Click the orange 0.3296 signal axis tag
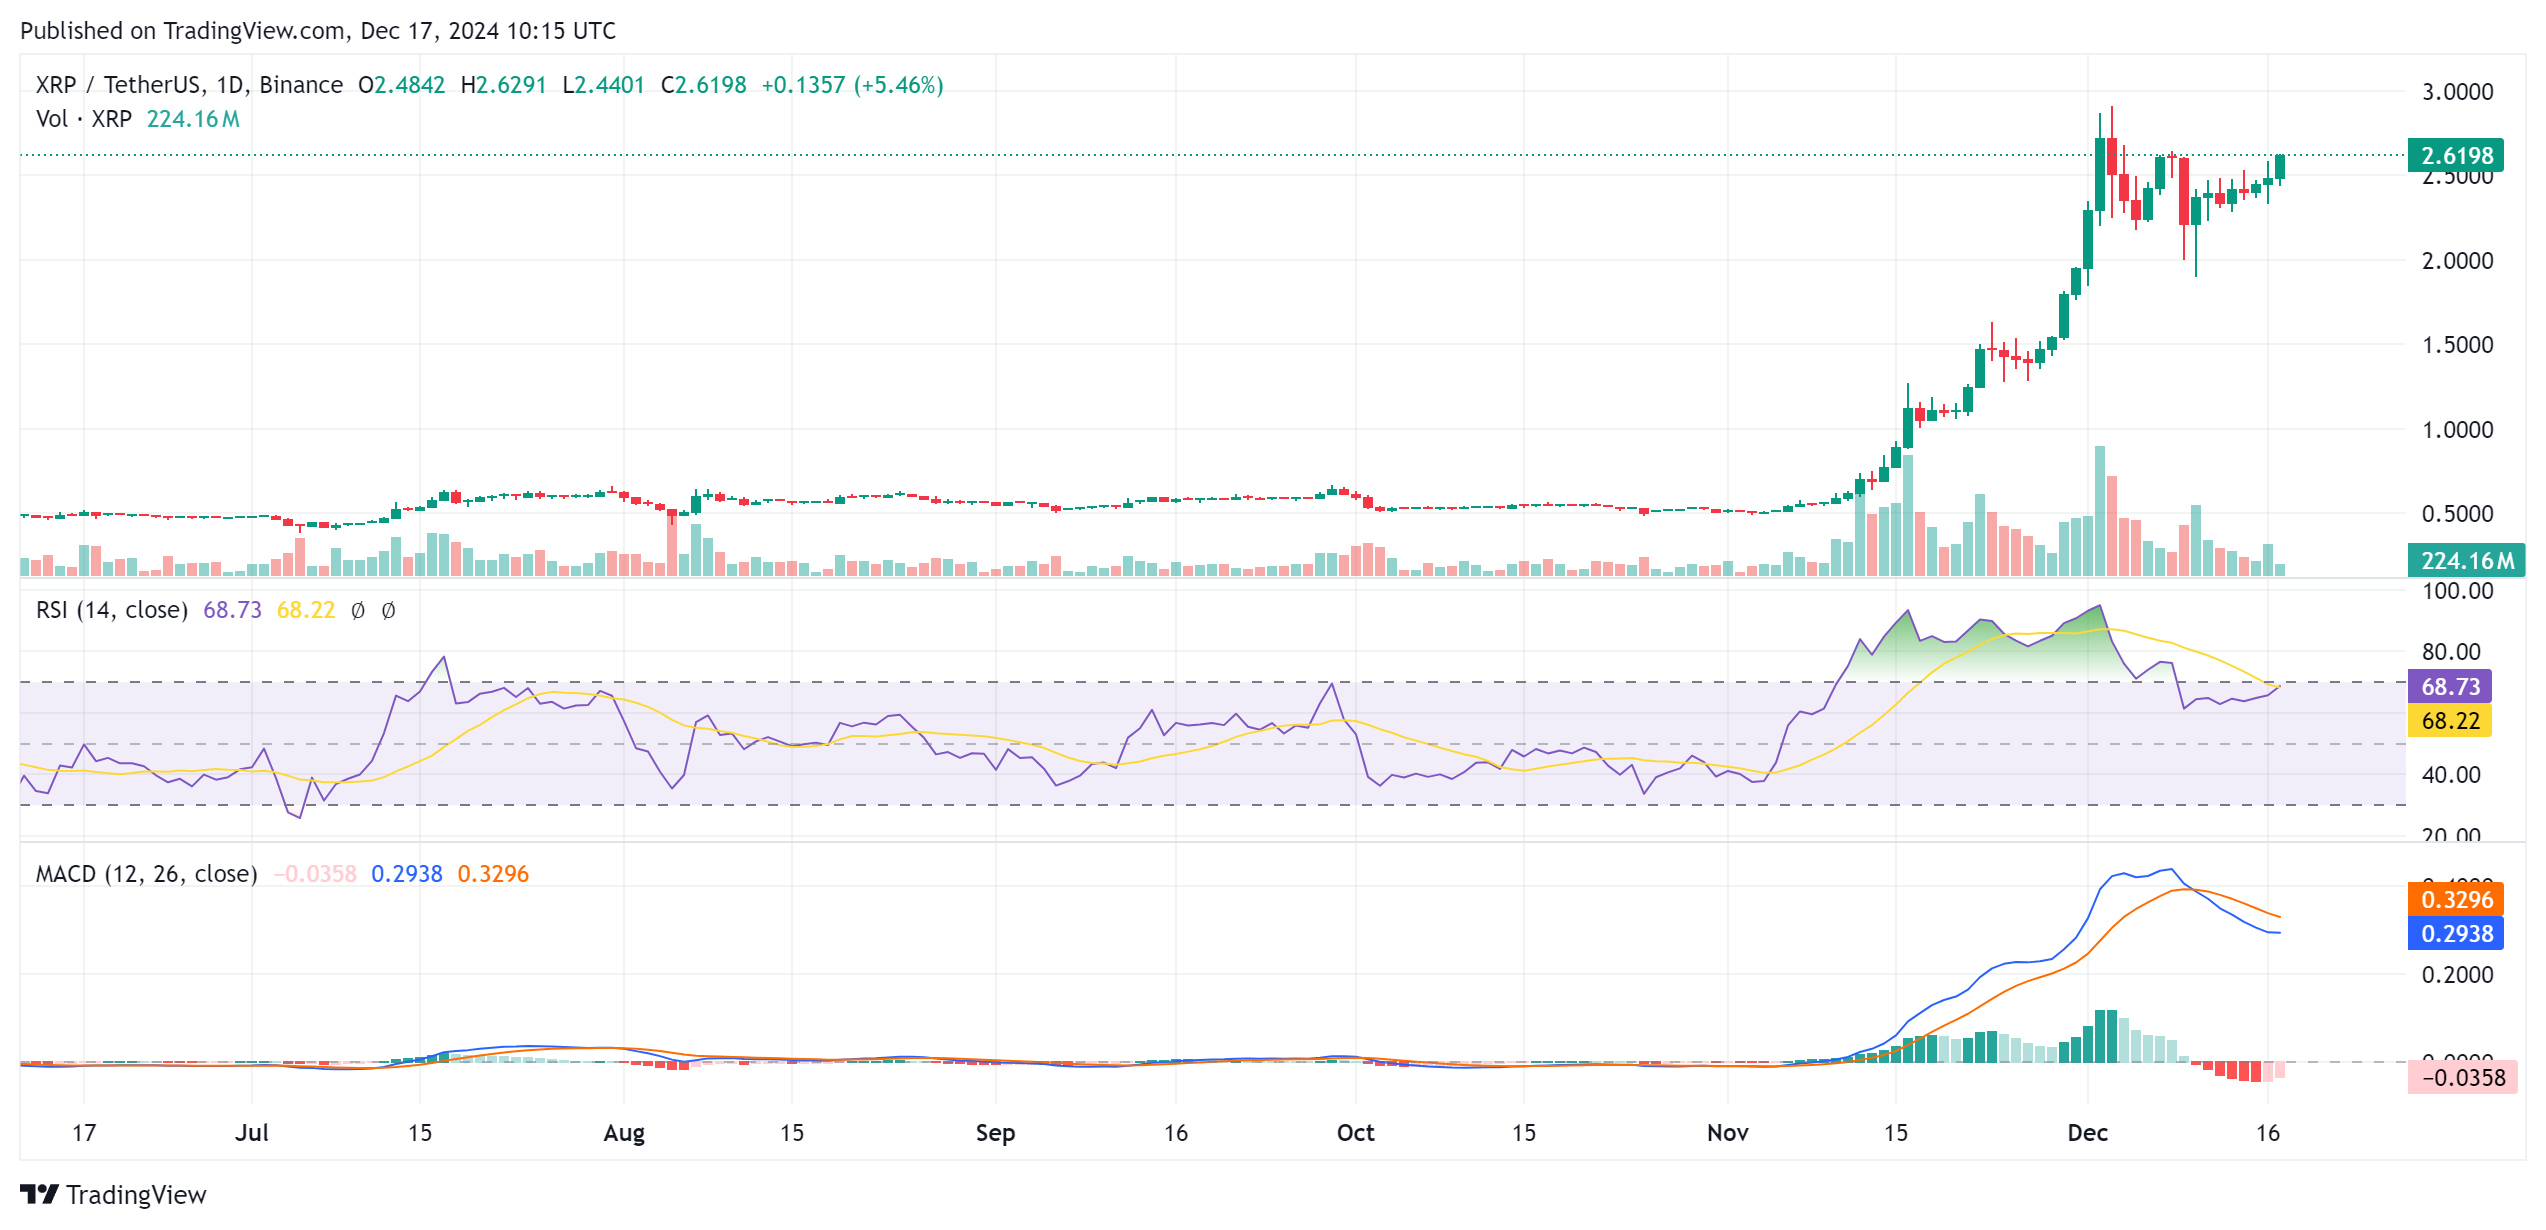This screenshot has width=2546, height=1230. [x=2456, y=900]
